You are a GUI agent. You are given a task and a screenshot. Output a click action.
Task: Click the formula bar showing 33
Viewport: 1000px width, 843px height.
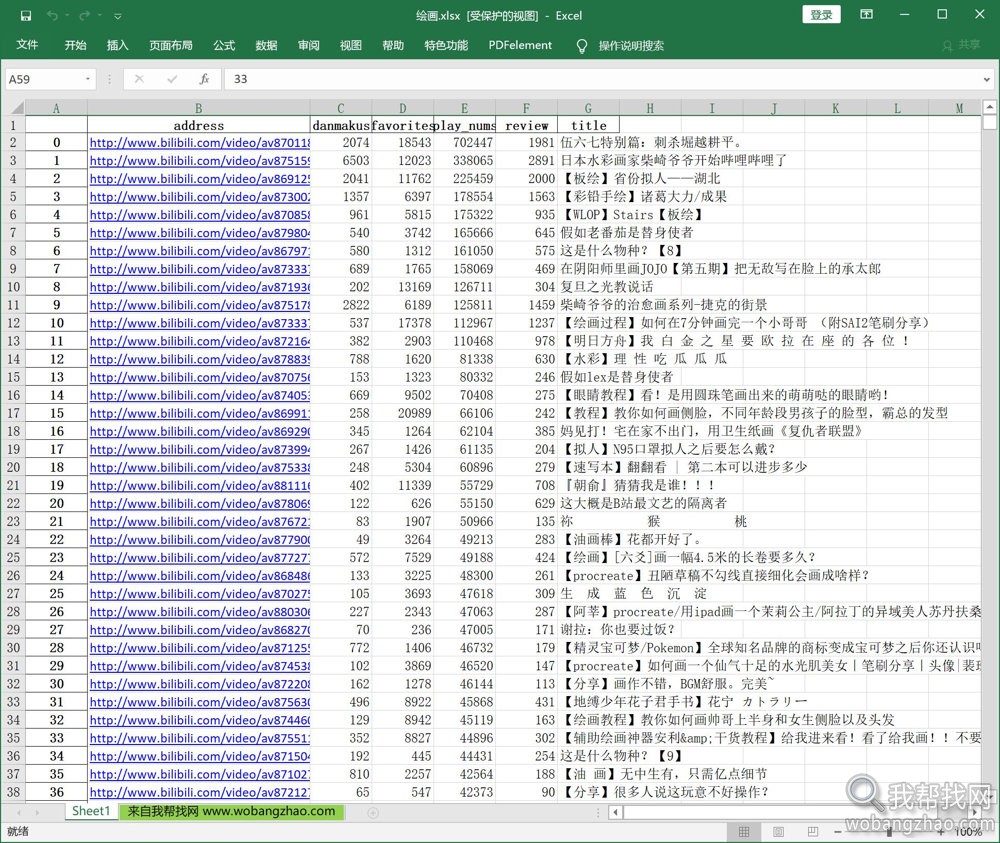(603, 79)
